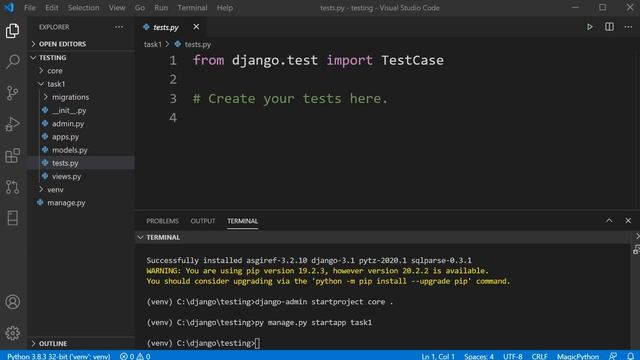
Task: Click the terminal command prompt input
Action: (x=257, y=343)
